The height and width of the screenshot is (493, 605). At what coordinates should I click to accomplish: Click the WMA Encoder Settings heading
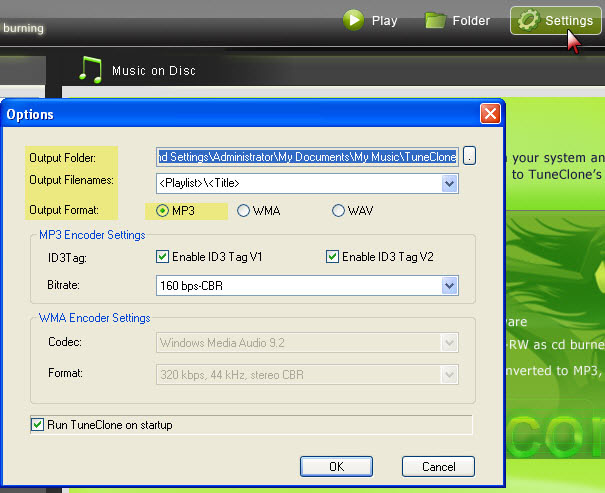pos(95,318)
